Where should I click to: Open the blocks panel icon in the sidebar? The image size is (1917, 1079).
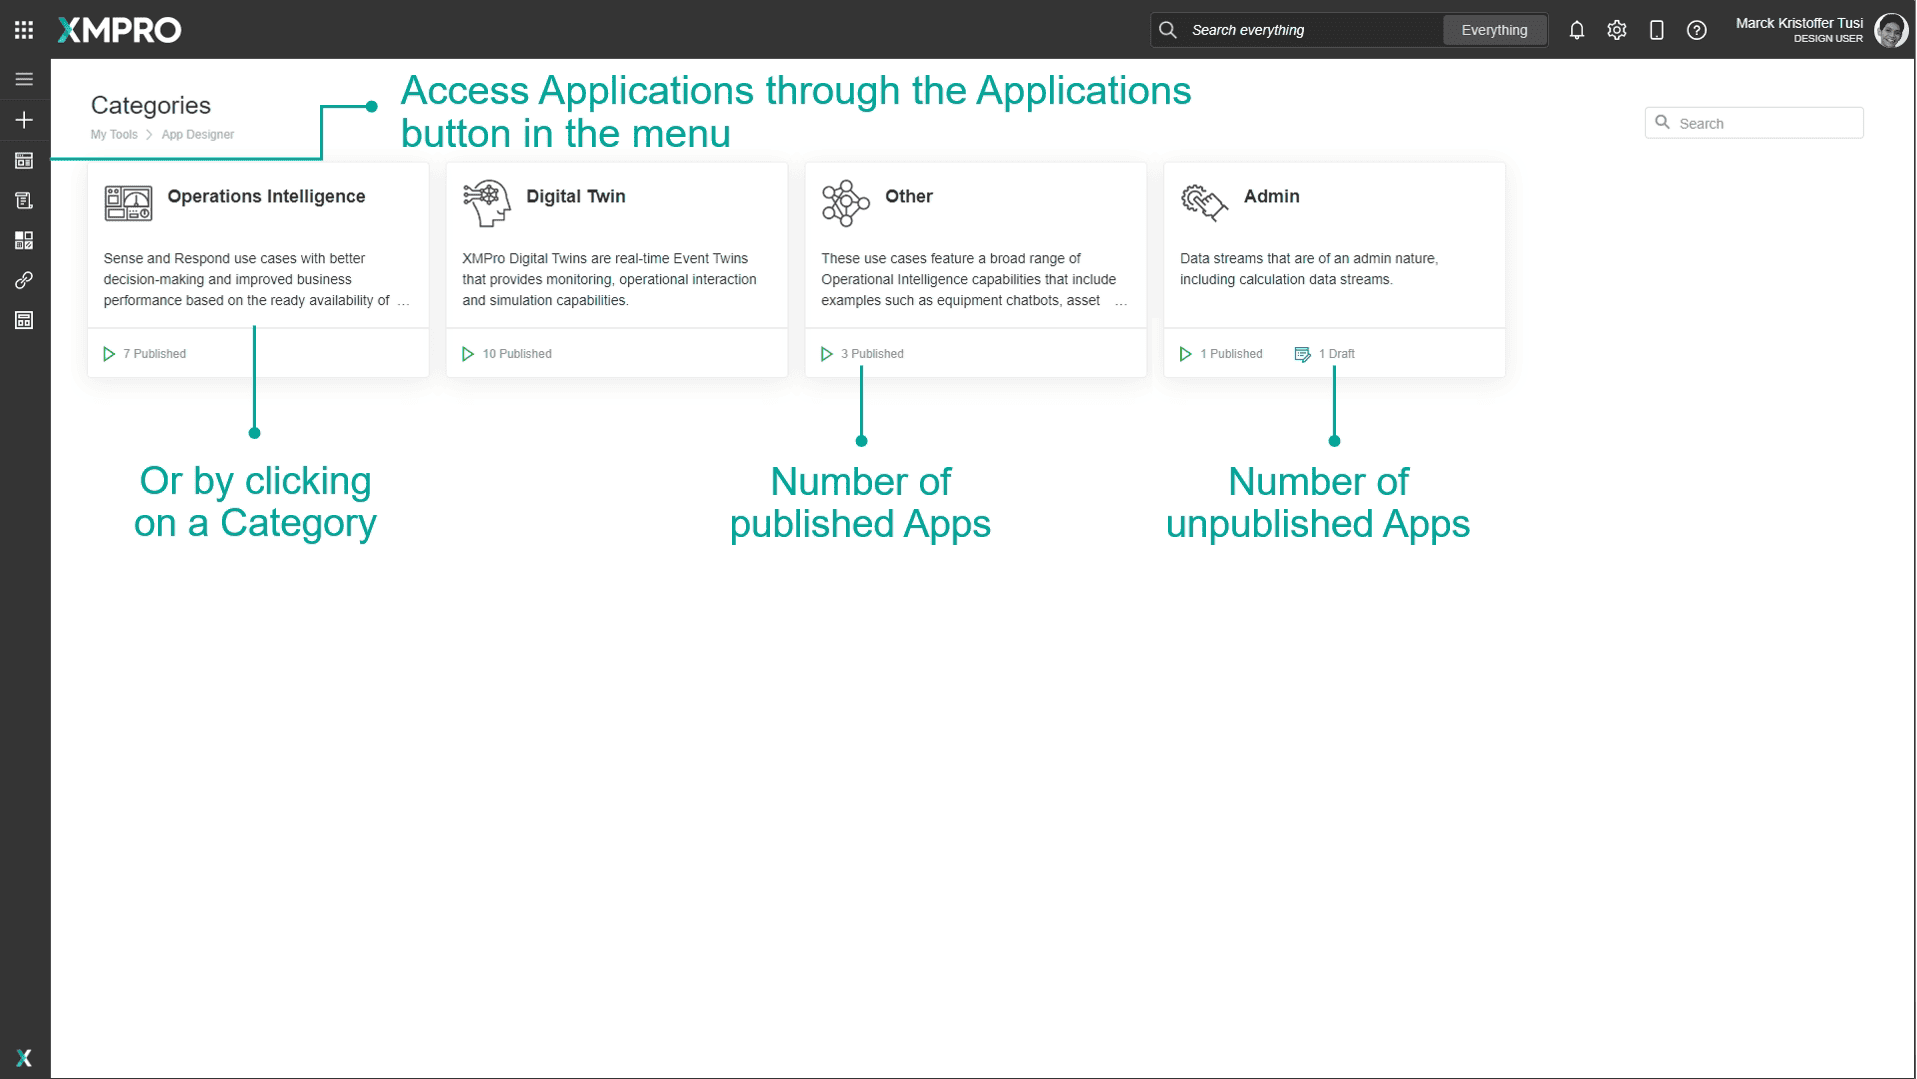[x=24, y=240]
